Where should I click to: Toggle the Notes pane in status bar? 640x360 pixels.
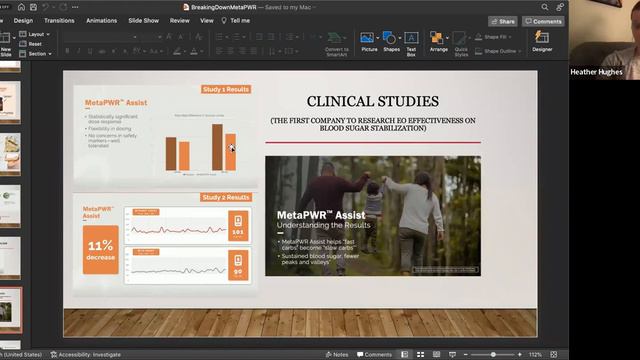click(x=337, y=354)
